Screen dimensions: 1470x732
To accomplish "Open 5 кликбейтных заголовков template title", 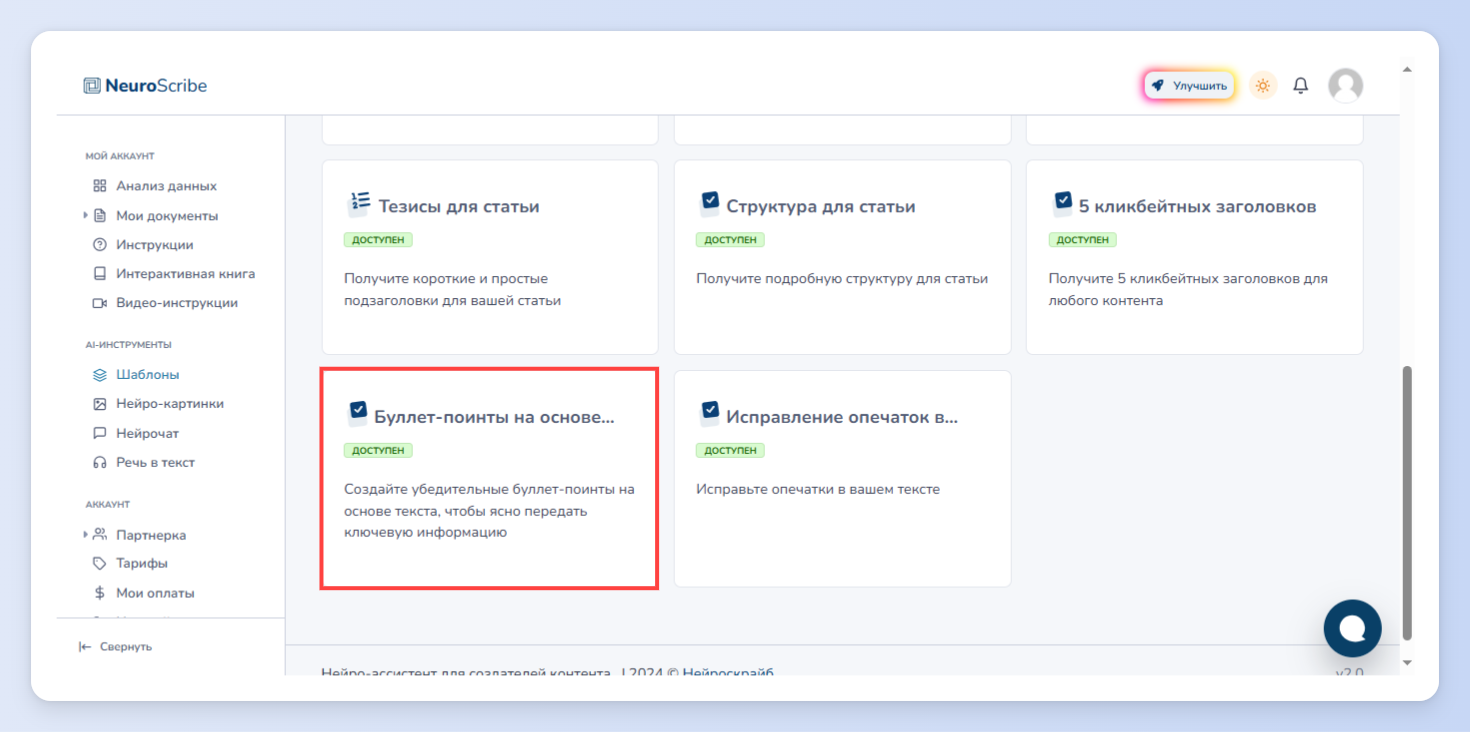I will (x=1197, y=207).
